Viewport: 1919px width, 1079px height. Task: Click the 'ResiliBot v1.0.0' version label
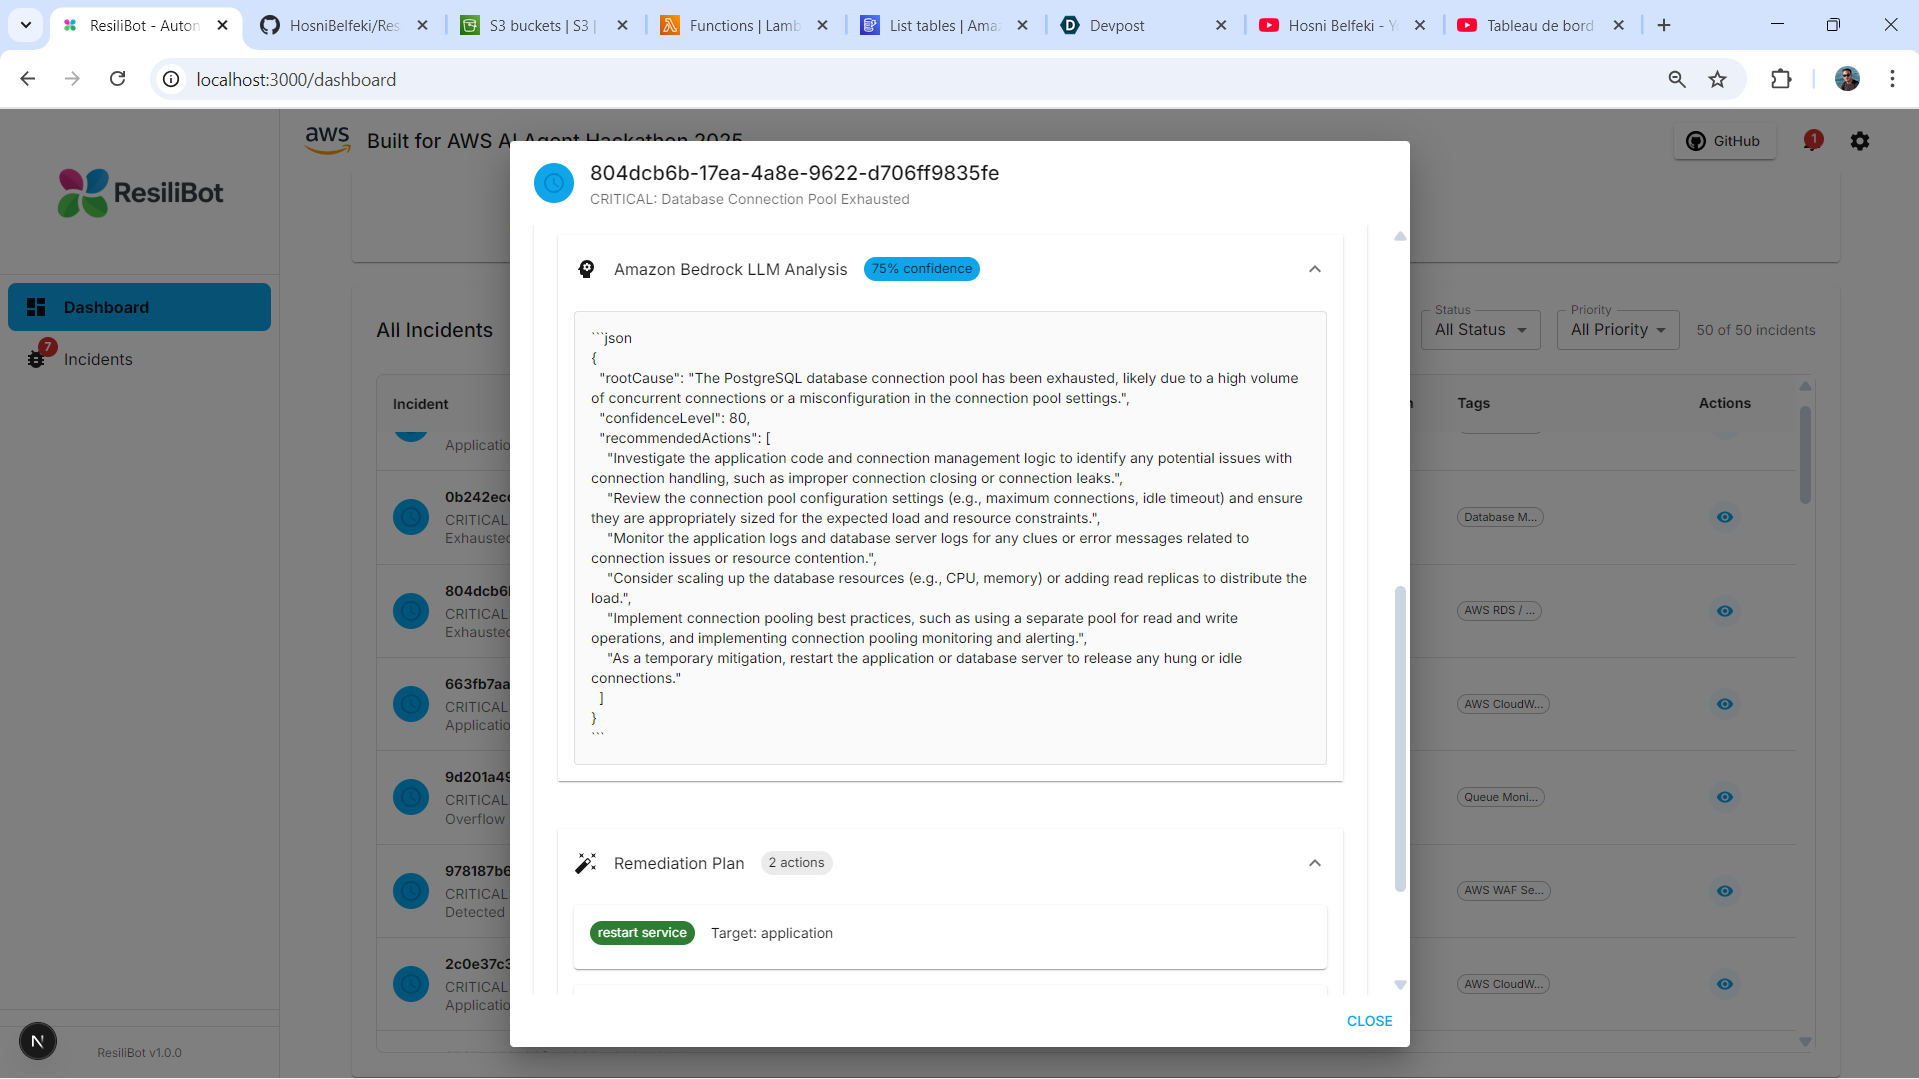[139, 1053]
